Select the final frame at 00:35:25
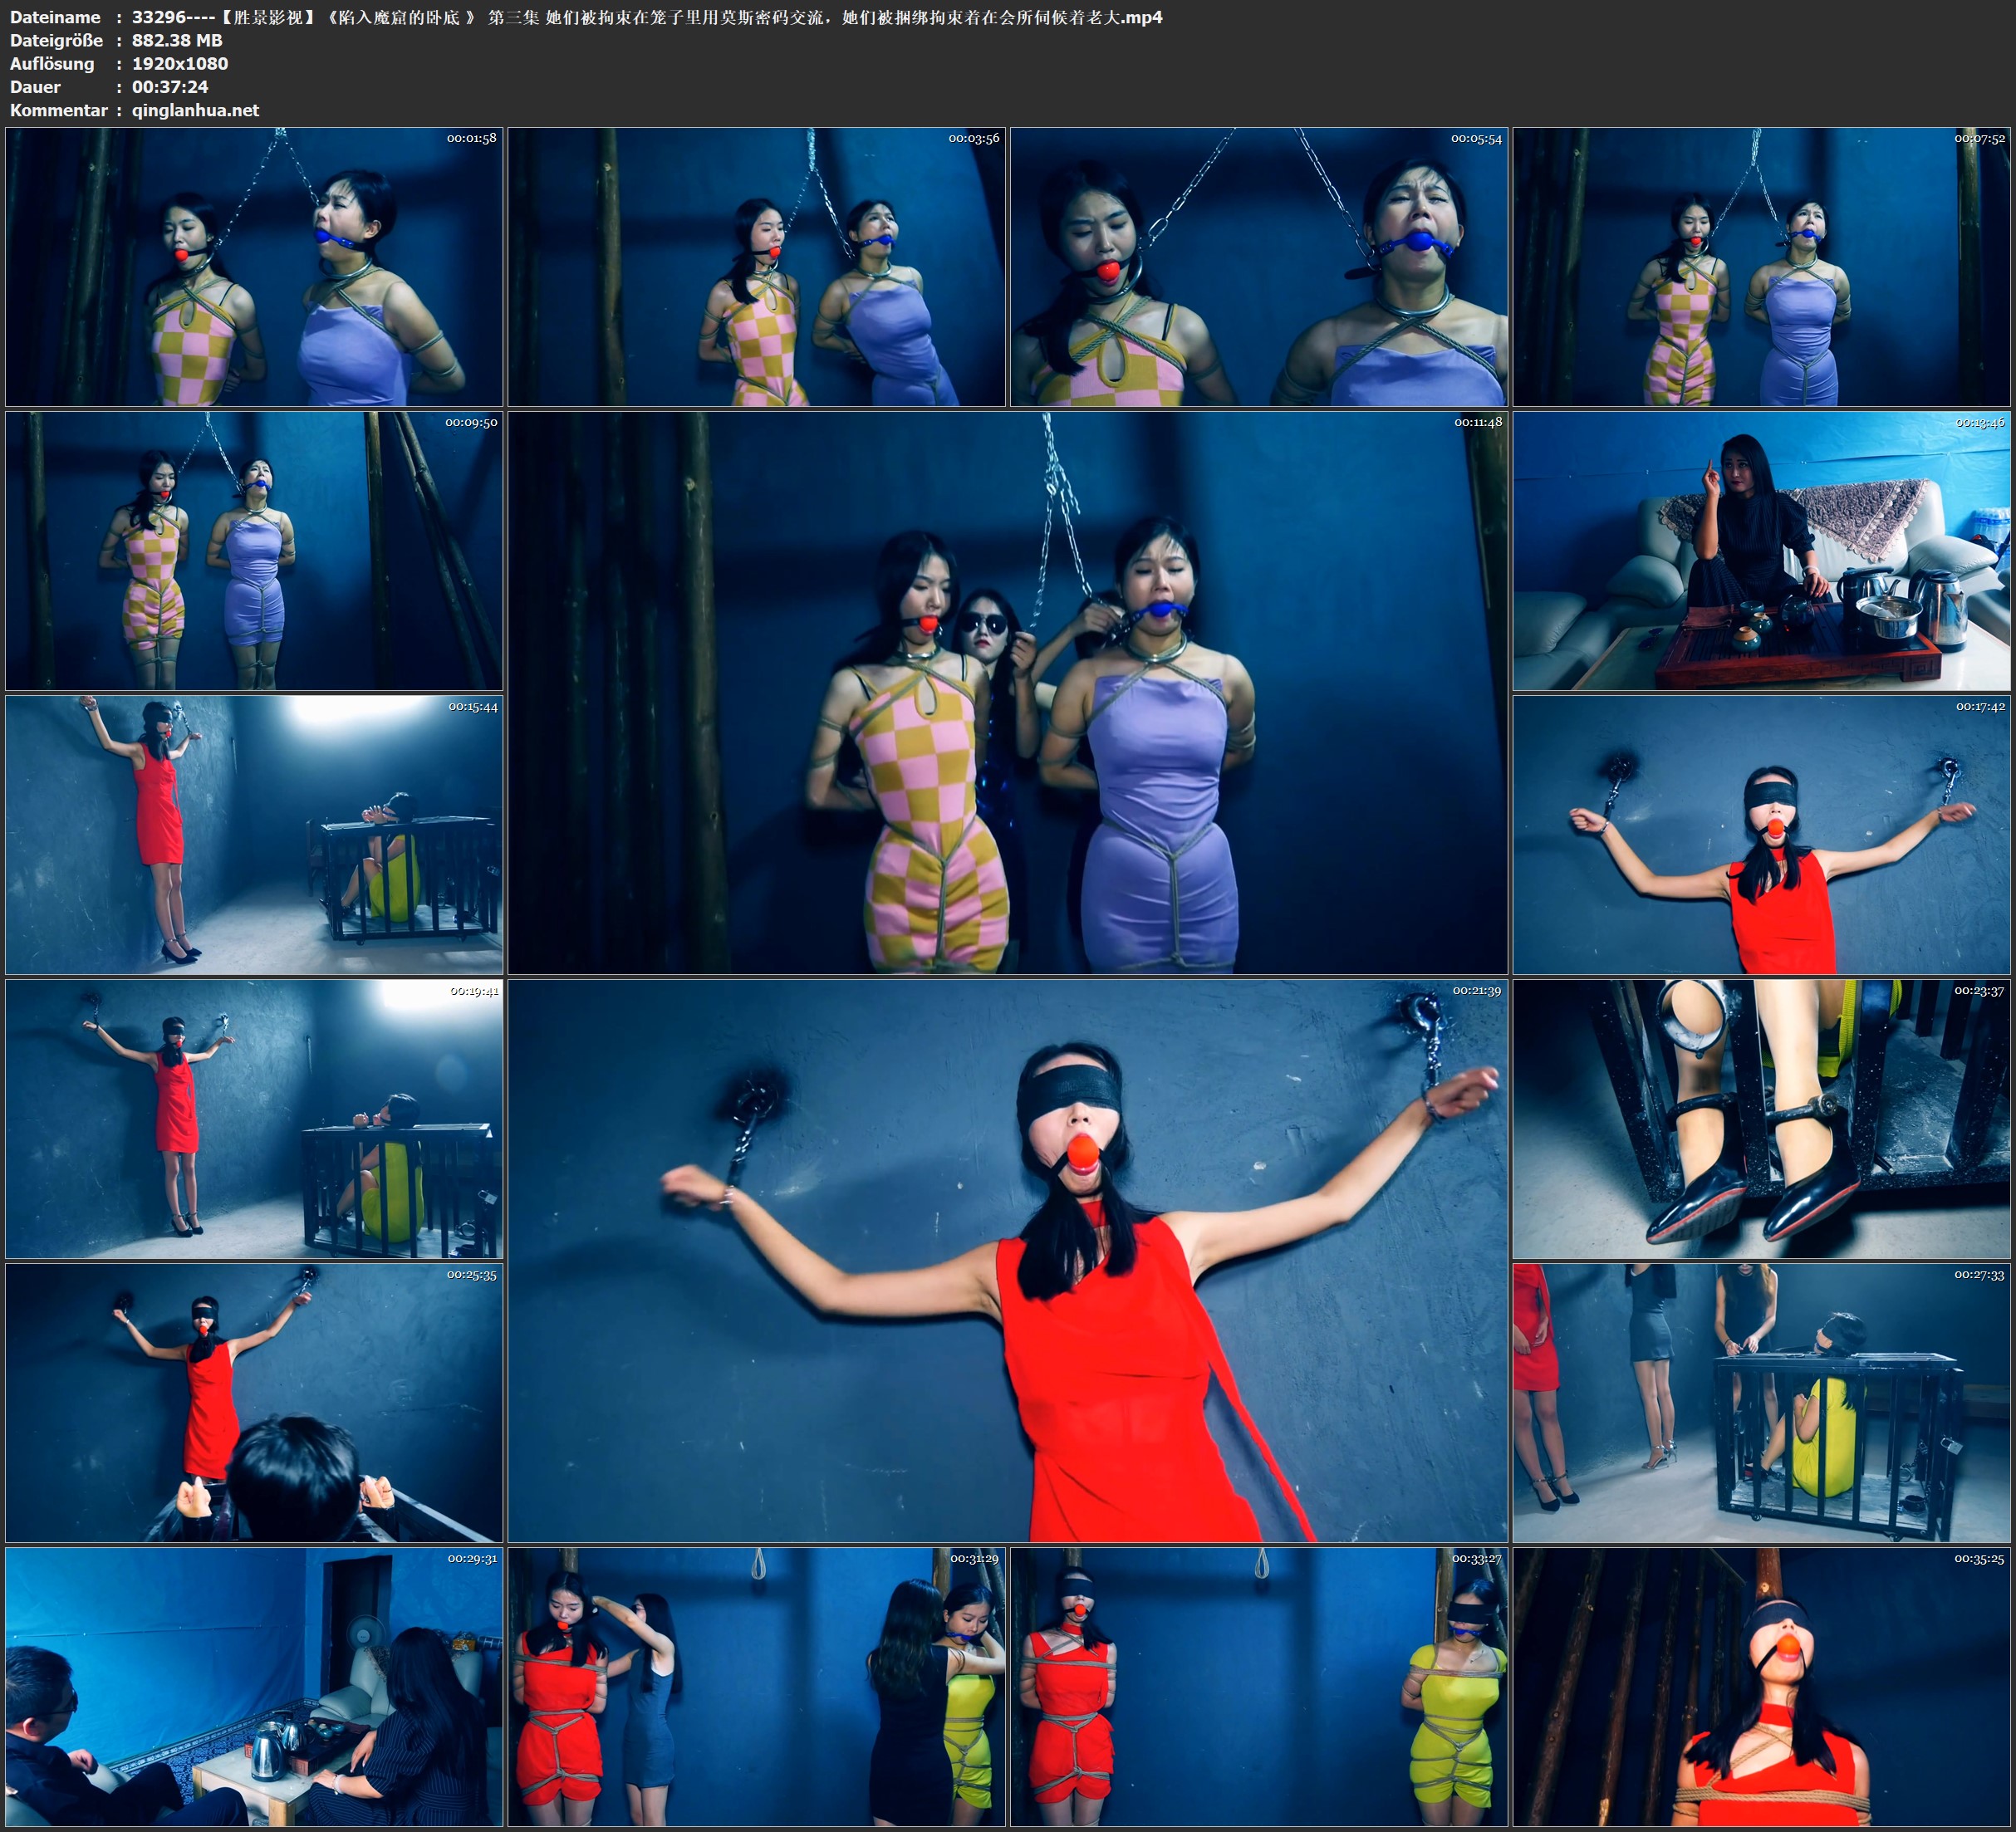The height and width of the screenshot is (1832, 2016). coord(1762,1687)
